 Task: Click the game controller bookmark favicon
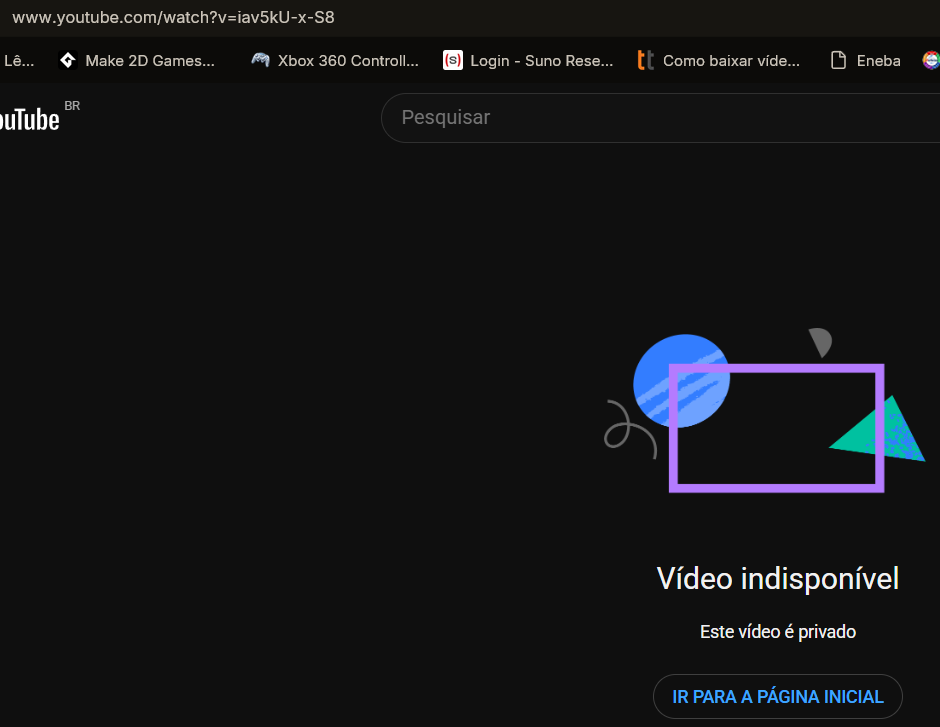260,60
